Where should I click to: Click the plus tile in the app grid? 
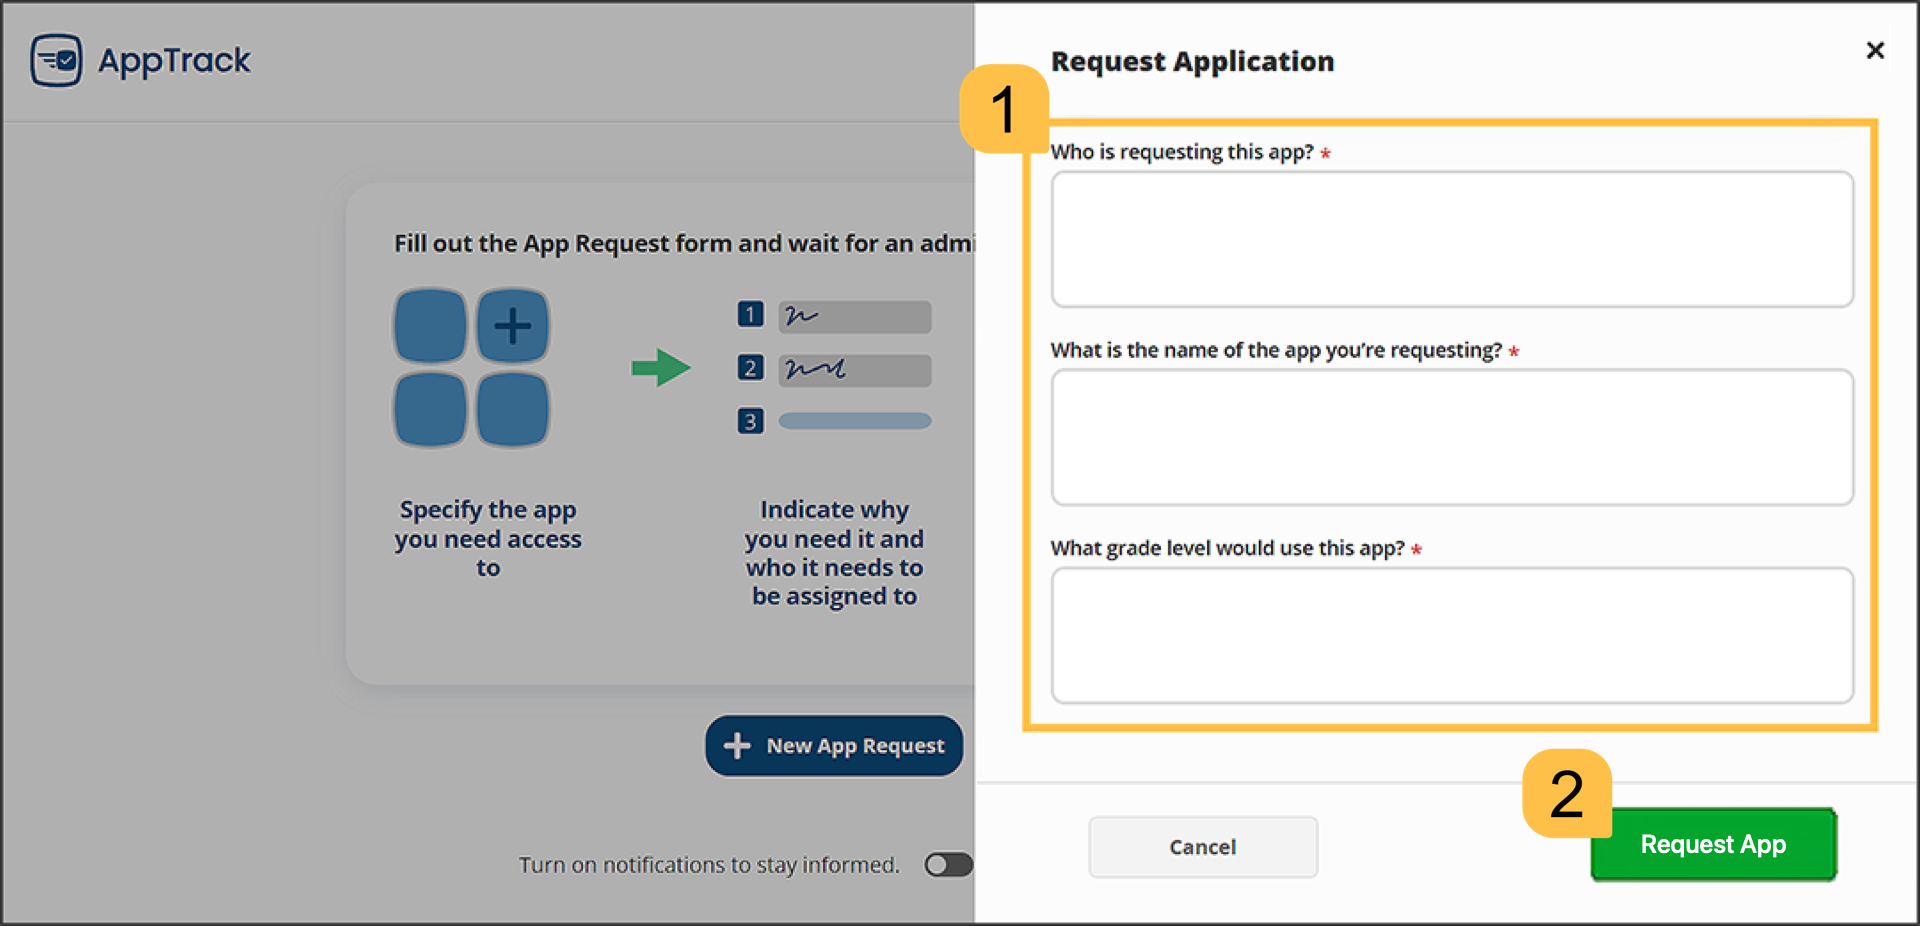coord(512,326)
